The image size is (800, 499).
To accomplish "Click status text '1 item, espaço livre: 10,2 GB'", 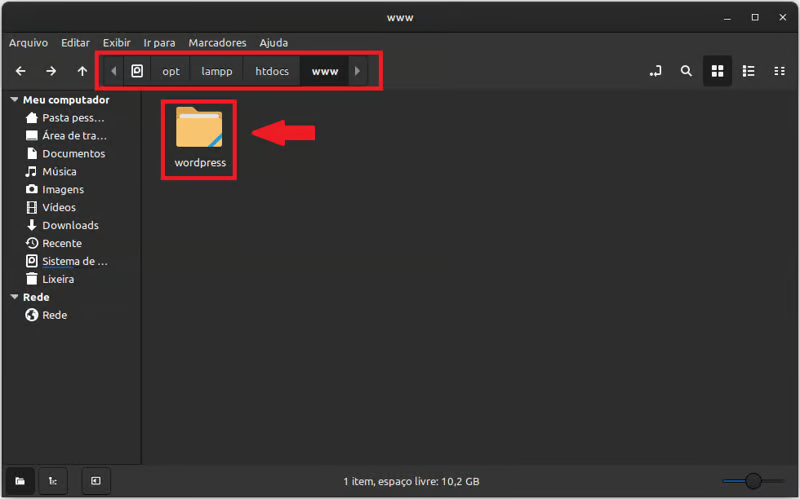I will pos(411,481).
